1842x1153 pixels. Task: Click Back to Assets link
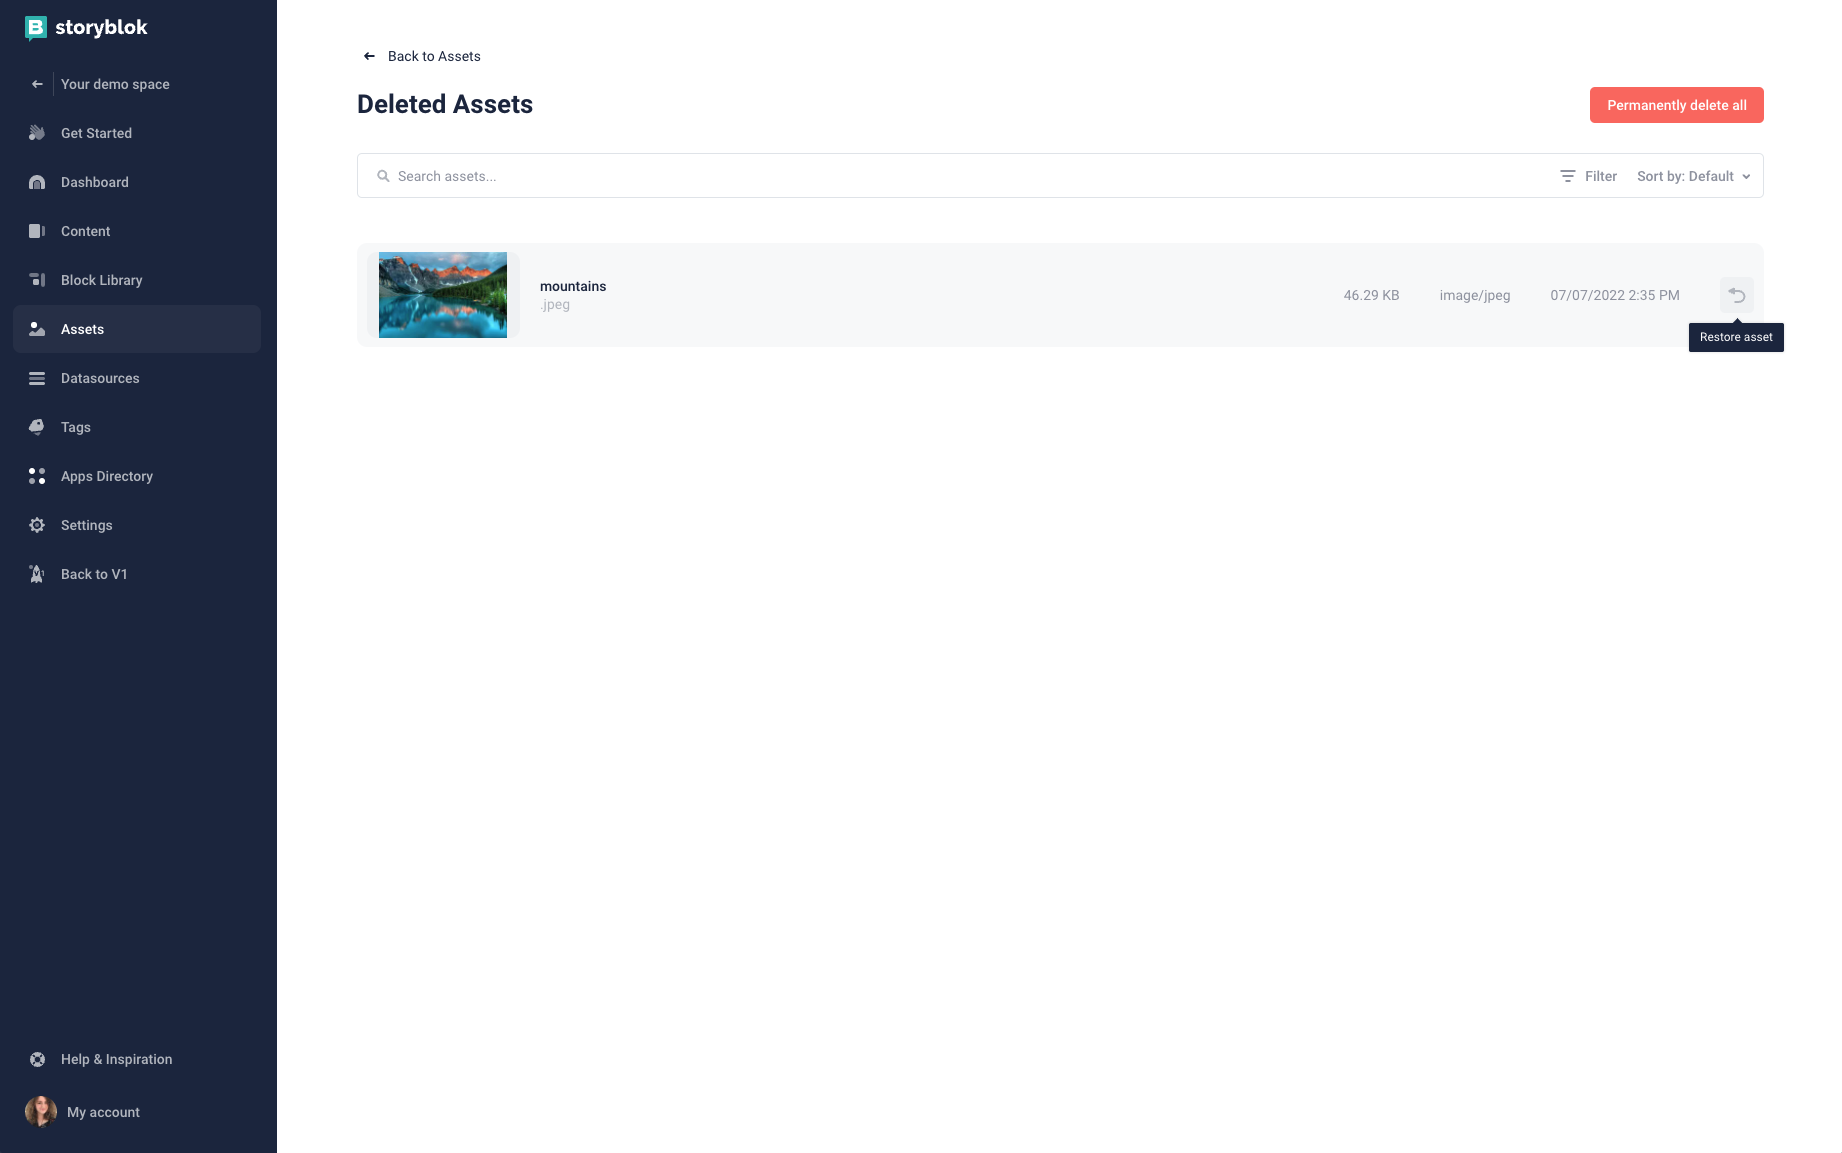[x=434, y=56]
